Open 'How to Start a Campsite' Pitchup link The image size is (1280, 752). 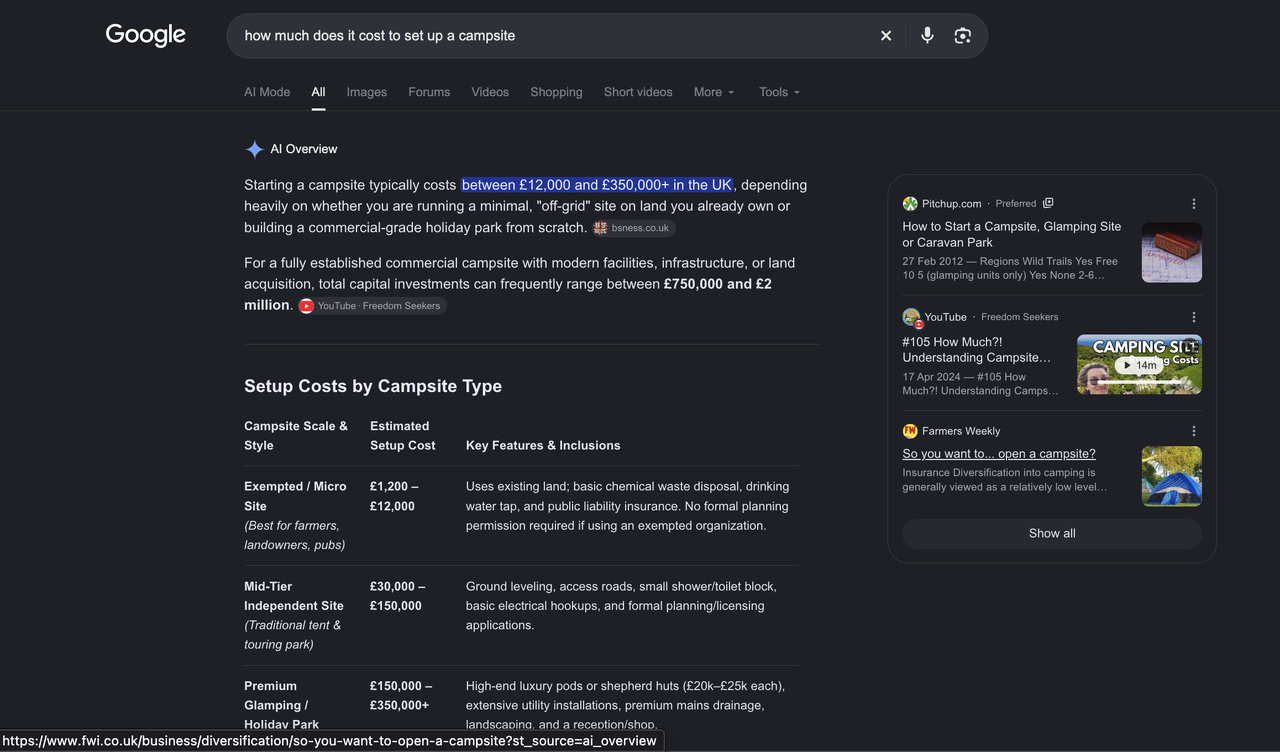[1012, 234]
